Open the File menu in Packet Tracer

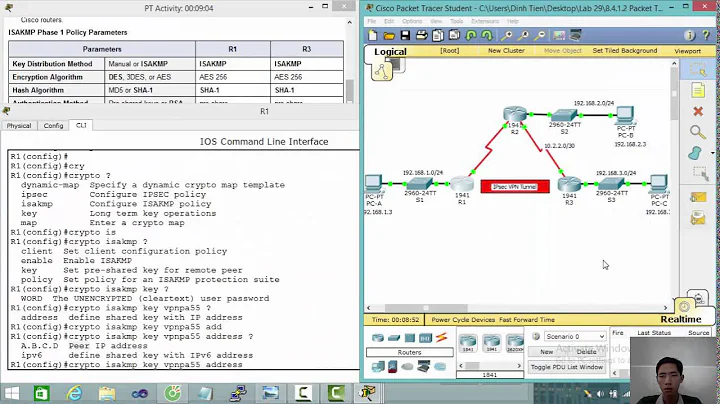(x=371, y=21)
